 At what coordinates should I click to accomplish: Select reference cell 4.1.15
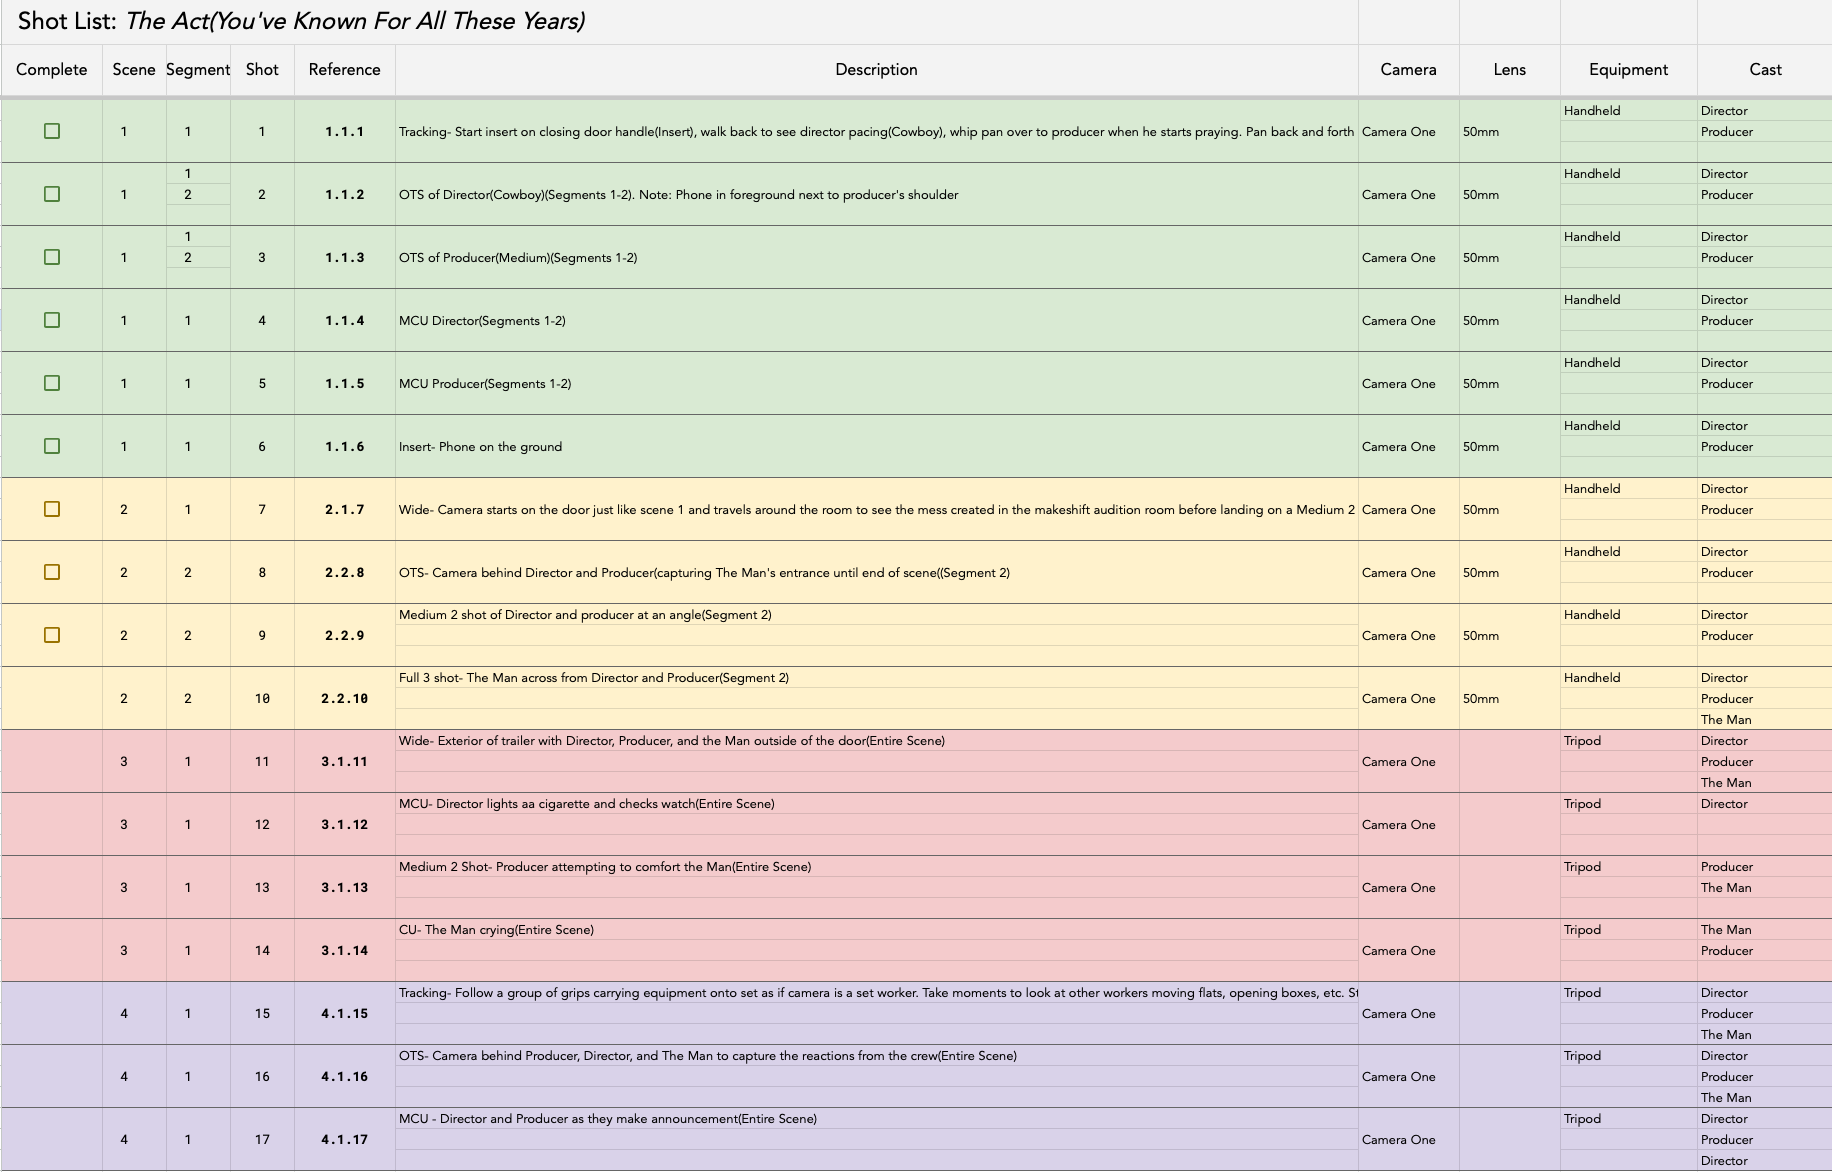click(x=344, y=1013)
